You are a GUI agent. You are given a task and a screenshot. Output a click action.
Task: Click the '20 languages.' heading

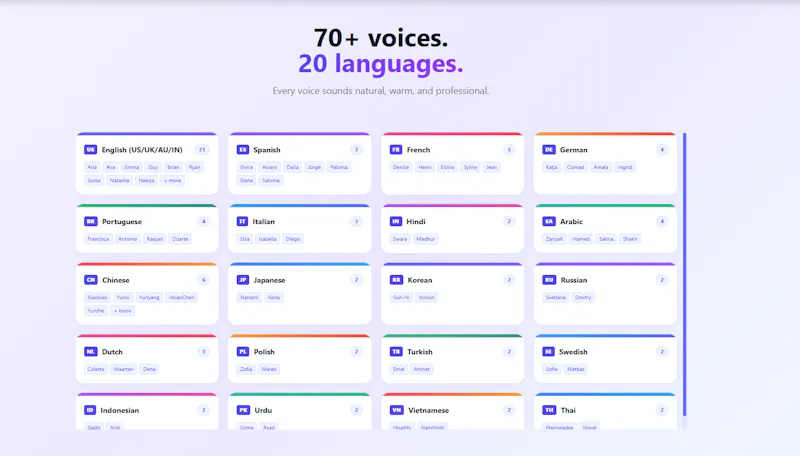[x=381, y=64]
